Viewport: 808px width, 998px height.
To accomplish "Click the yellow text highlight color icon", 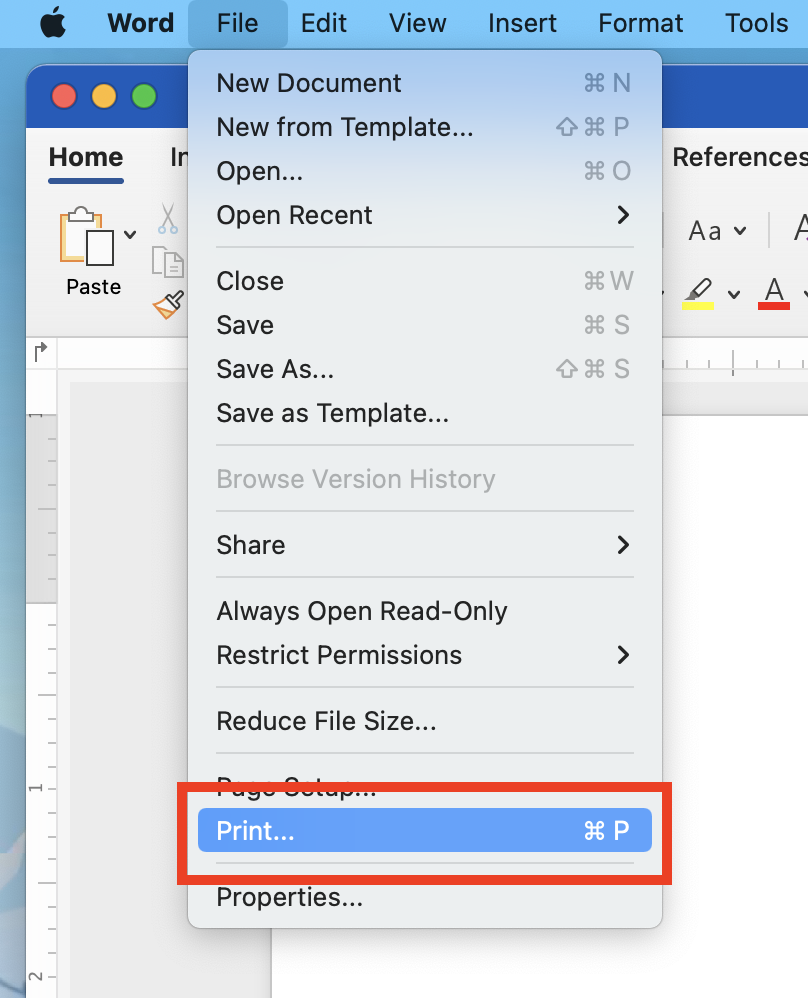I will pyautogui.click(x=698, y=293).
